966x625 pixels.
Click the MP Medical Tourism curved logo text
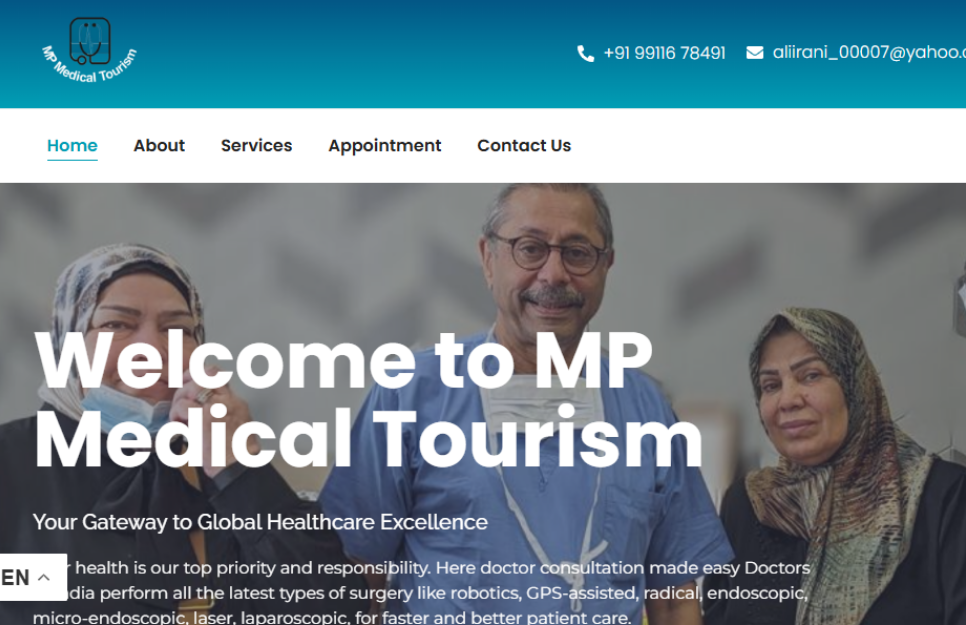90,67
